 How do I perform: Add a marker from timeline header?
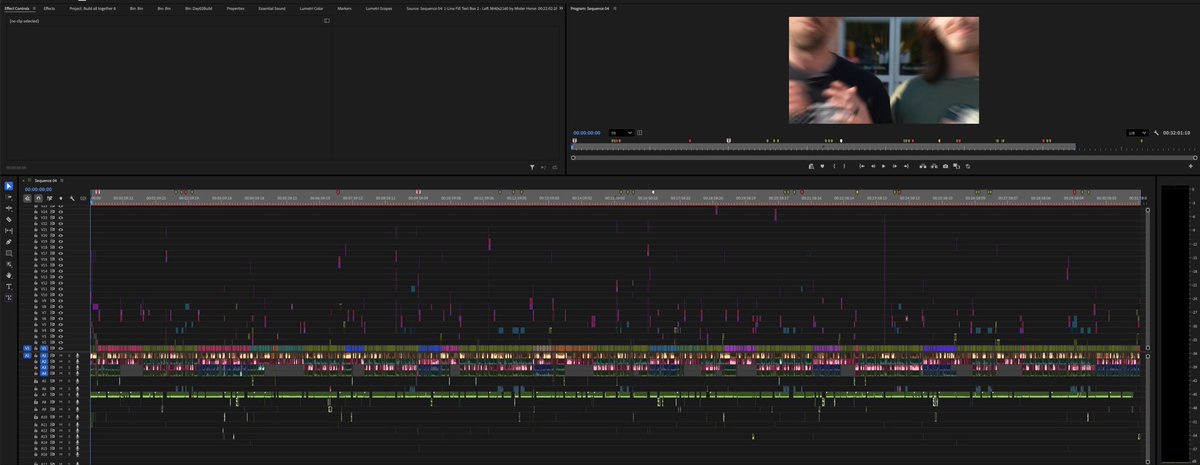click(61, 198)
